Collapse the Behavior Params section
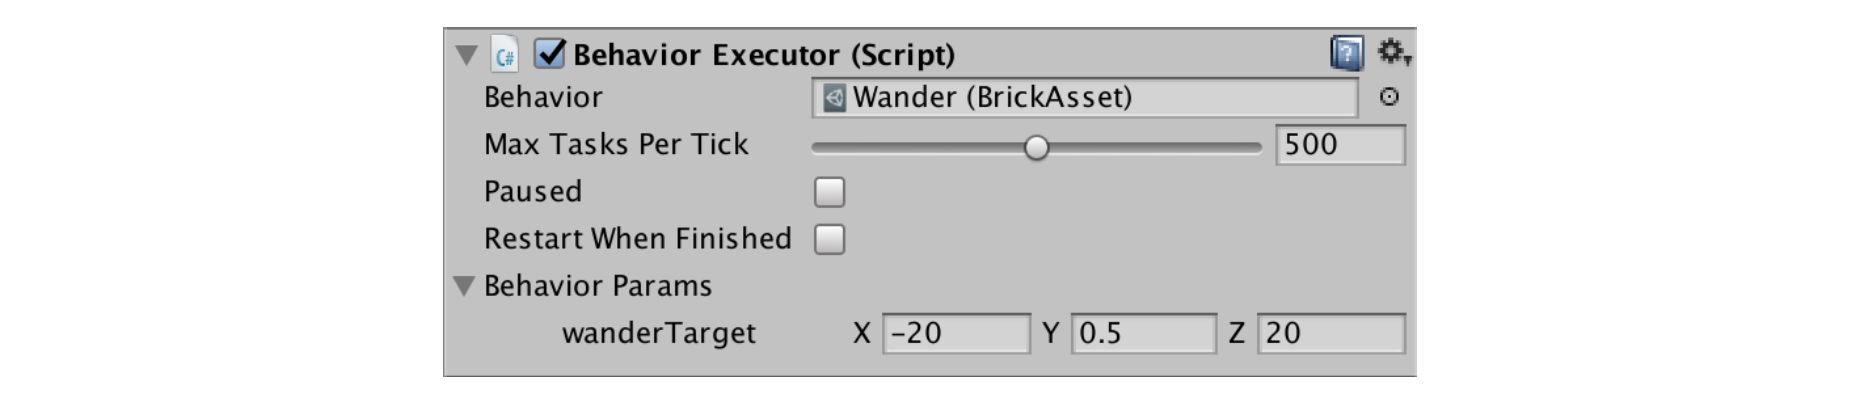Screen dimensions: 1854x404 pyautogui.click(x=464, y=286)
